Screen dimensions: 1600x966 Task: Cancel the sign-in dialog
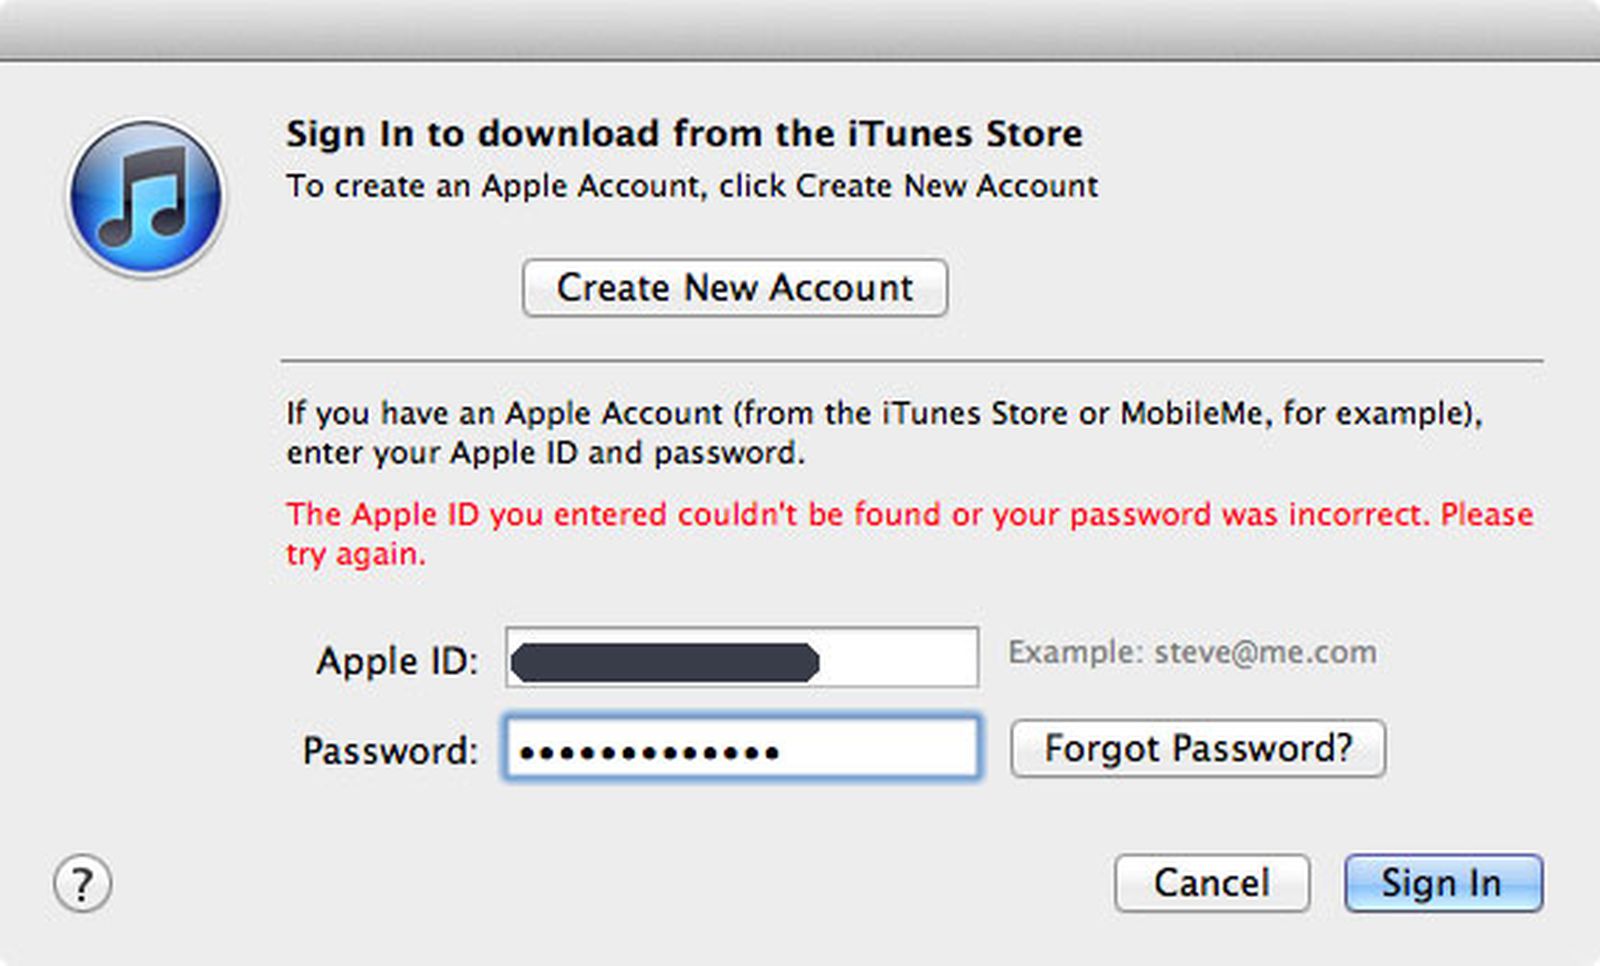(x=1211, y=883)
